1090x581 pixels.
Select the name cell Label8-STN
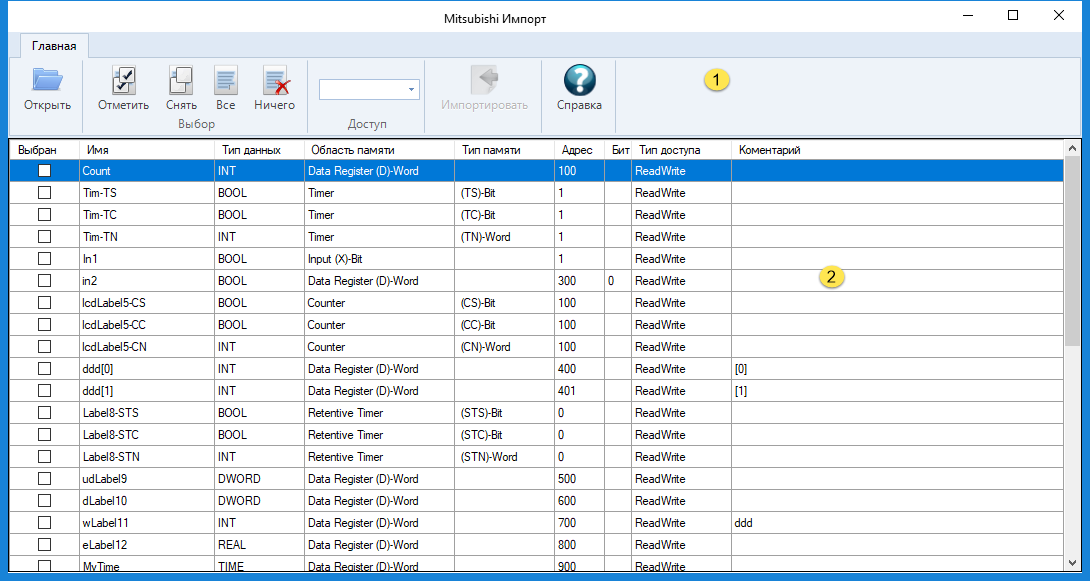(147, 457)
